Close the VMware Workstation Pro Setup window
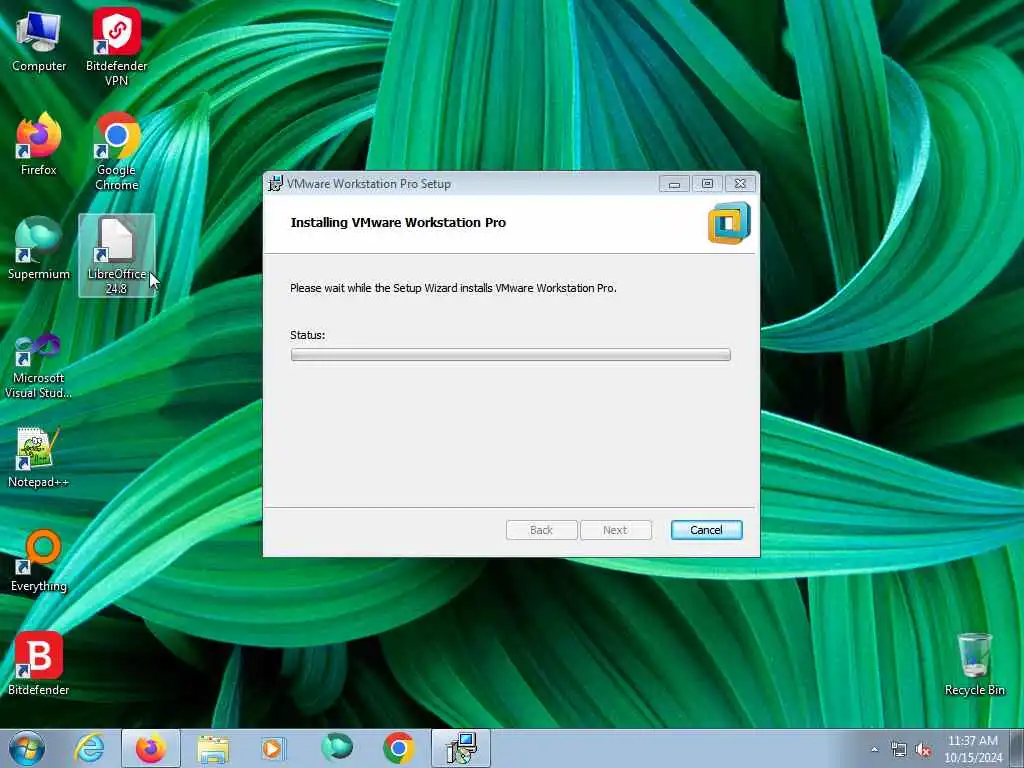Image resolution: width=1024 pixels, height=768 pixels. click(x=740, y=184)
